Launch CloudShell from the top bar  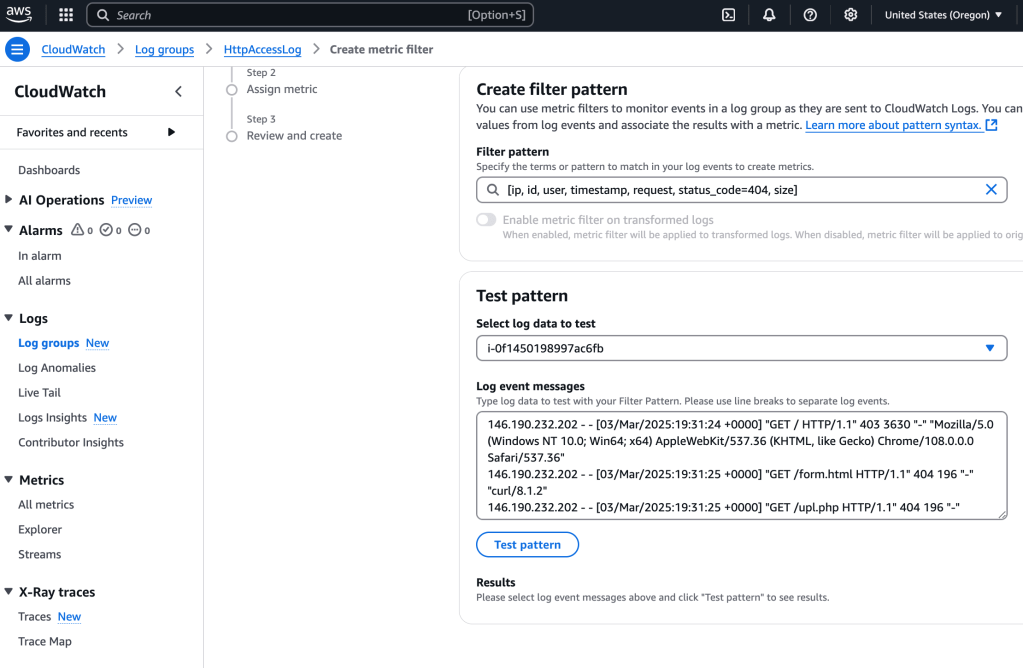(x=729, y=15)
